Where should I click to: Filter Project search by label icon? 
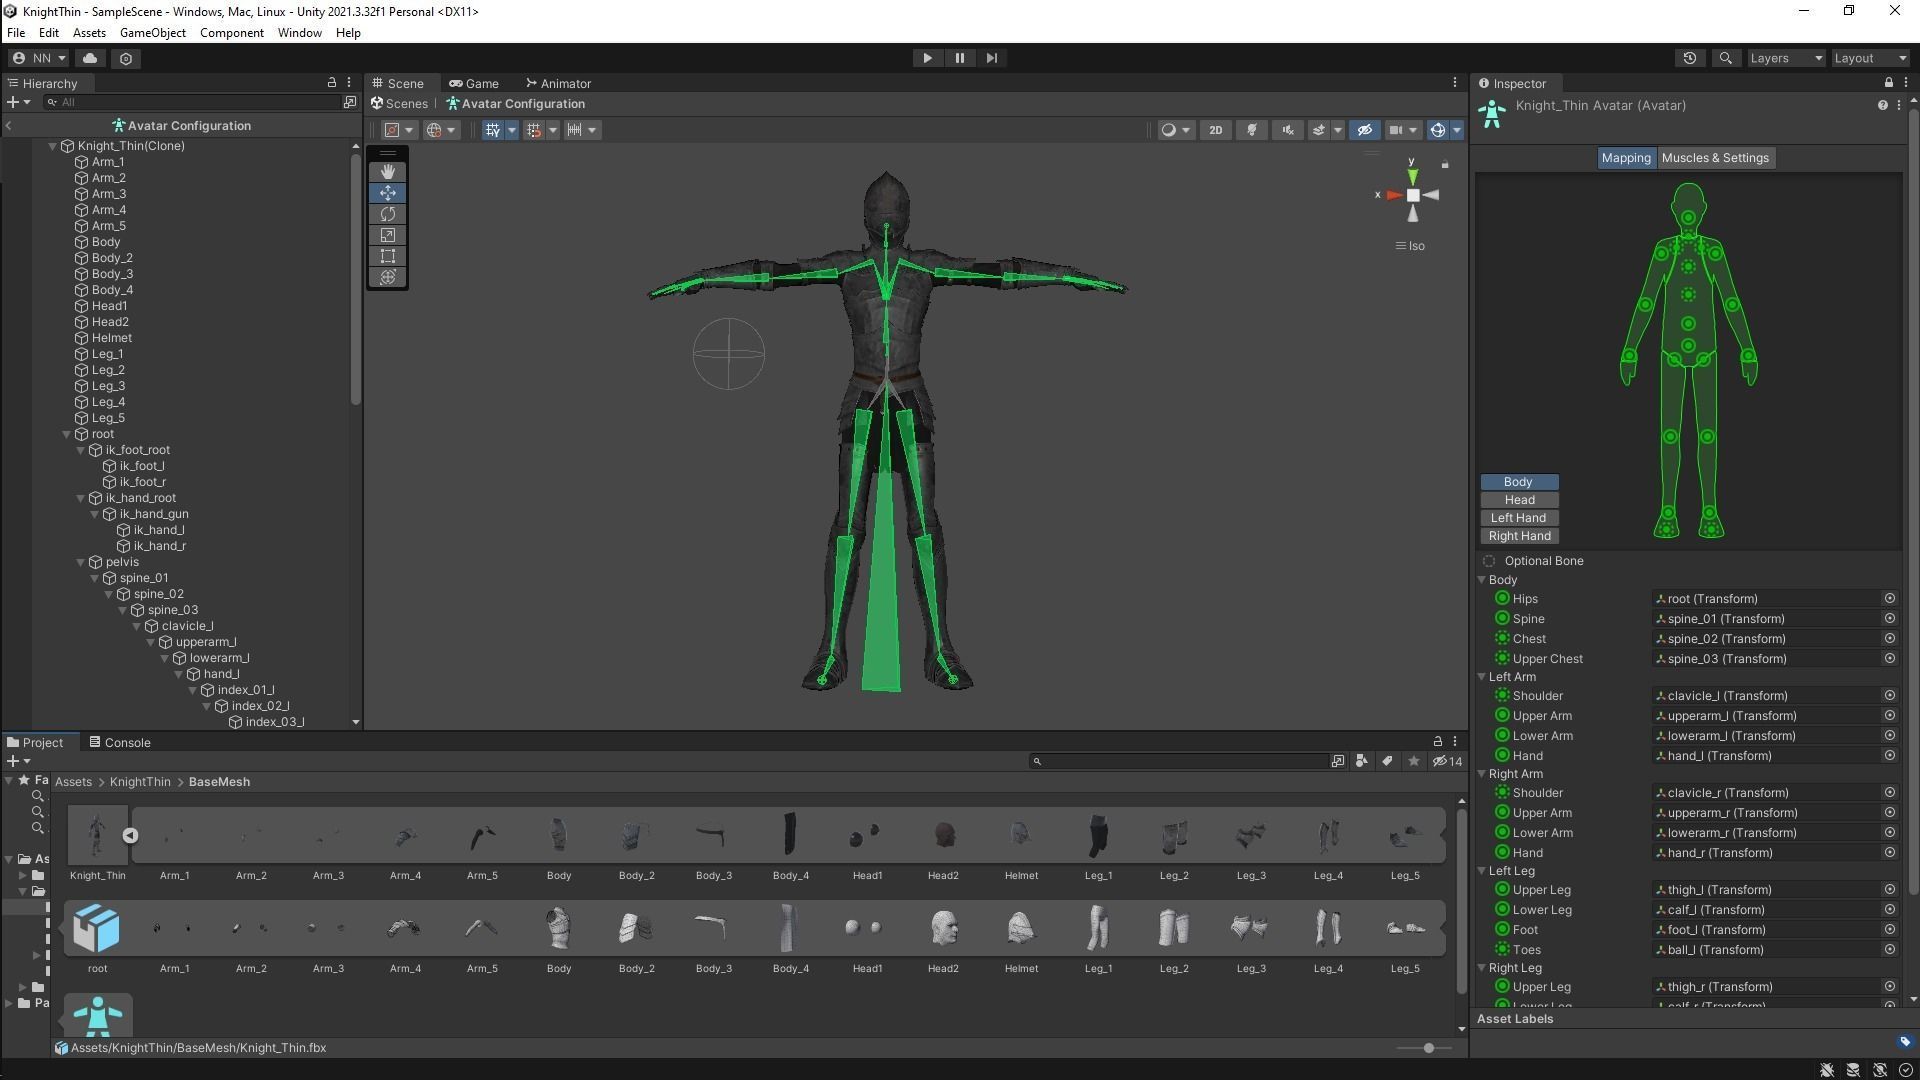click(1387, 762)
